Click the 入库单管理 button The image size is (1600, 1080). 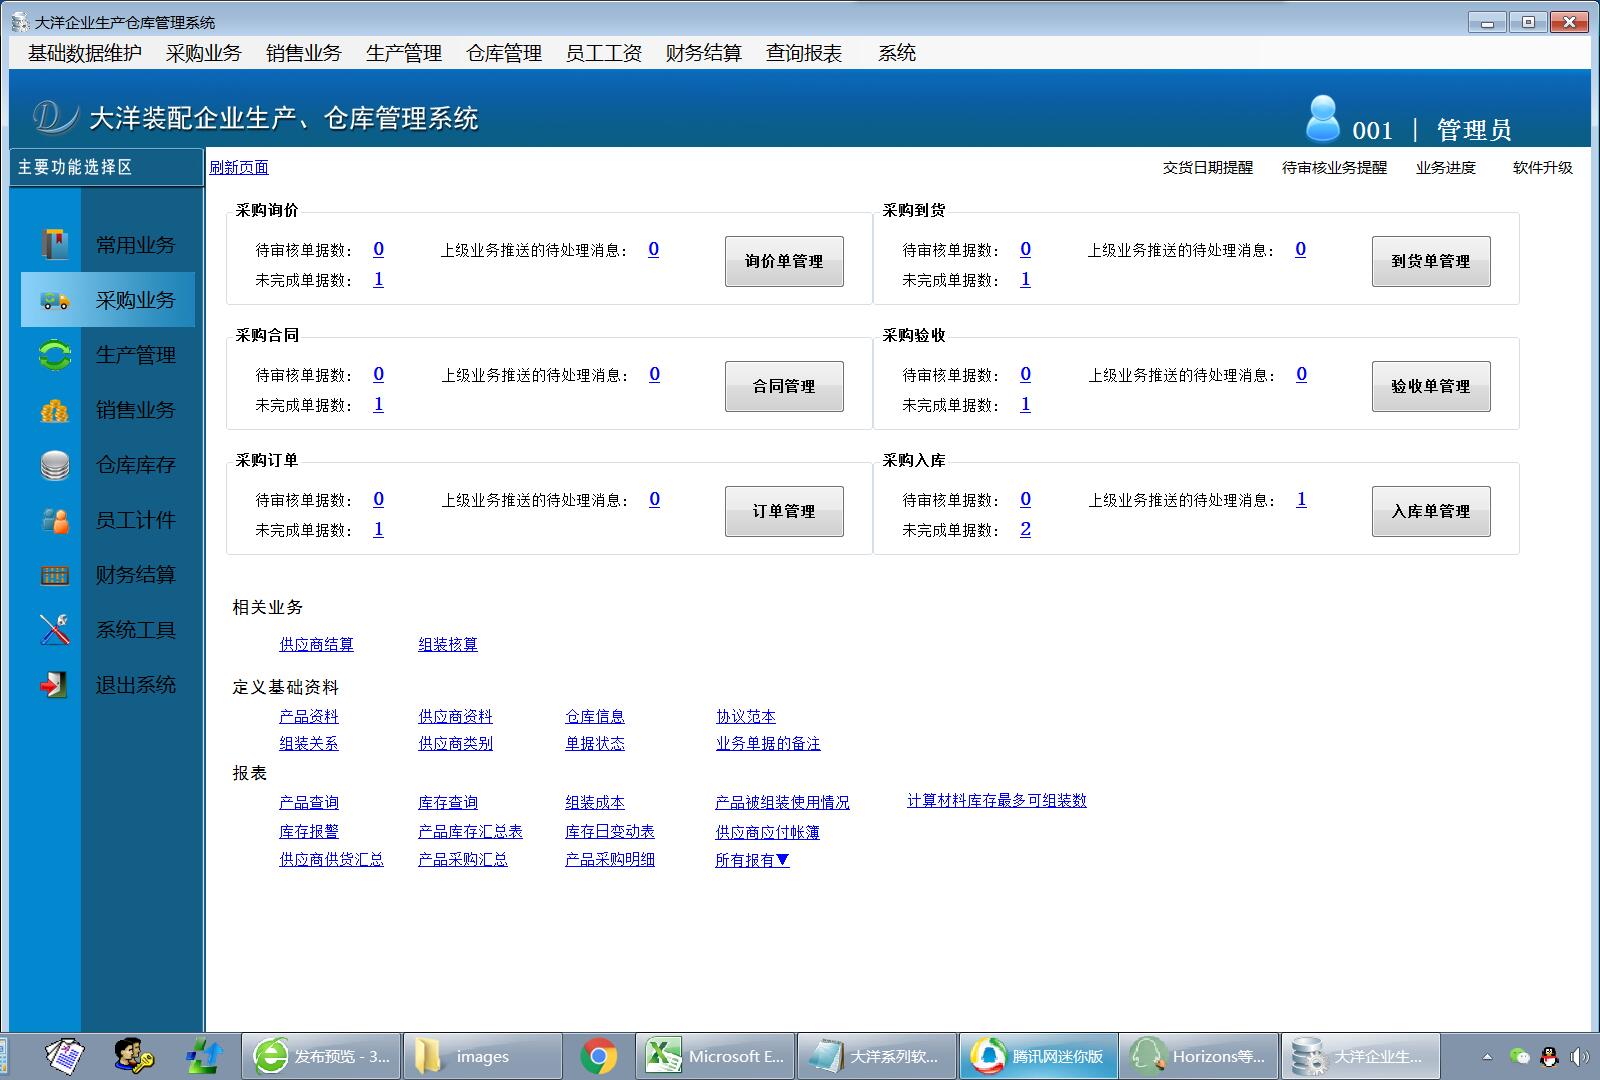click(x=1431, y=511)
